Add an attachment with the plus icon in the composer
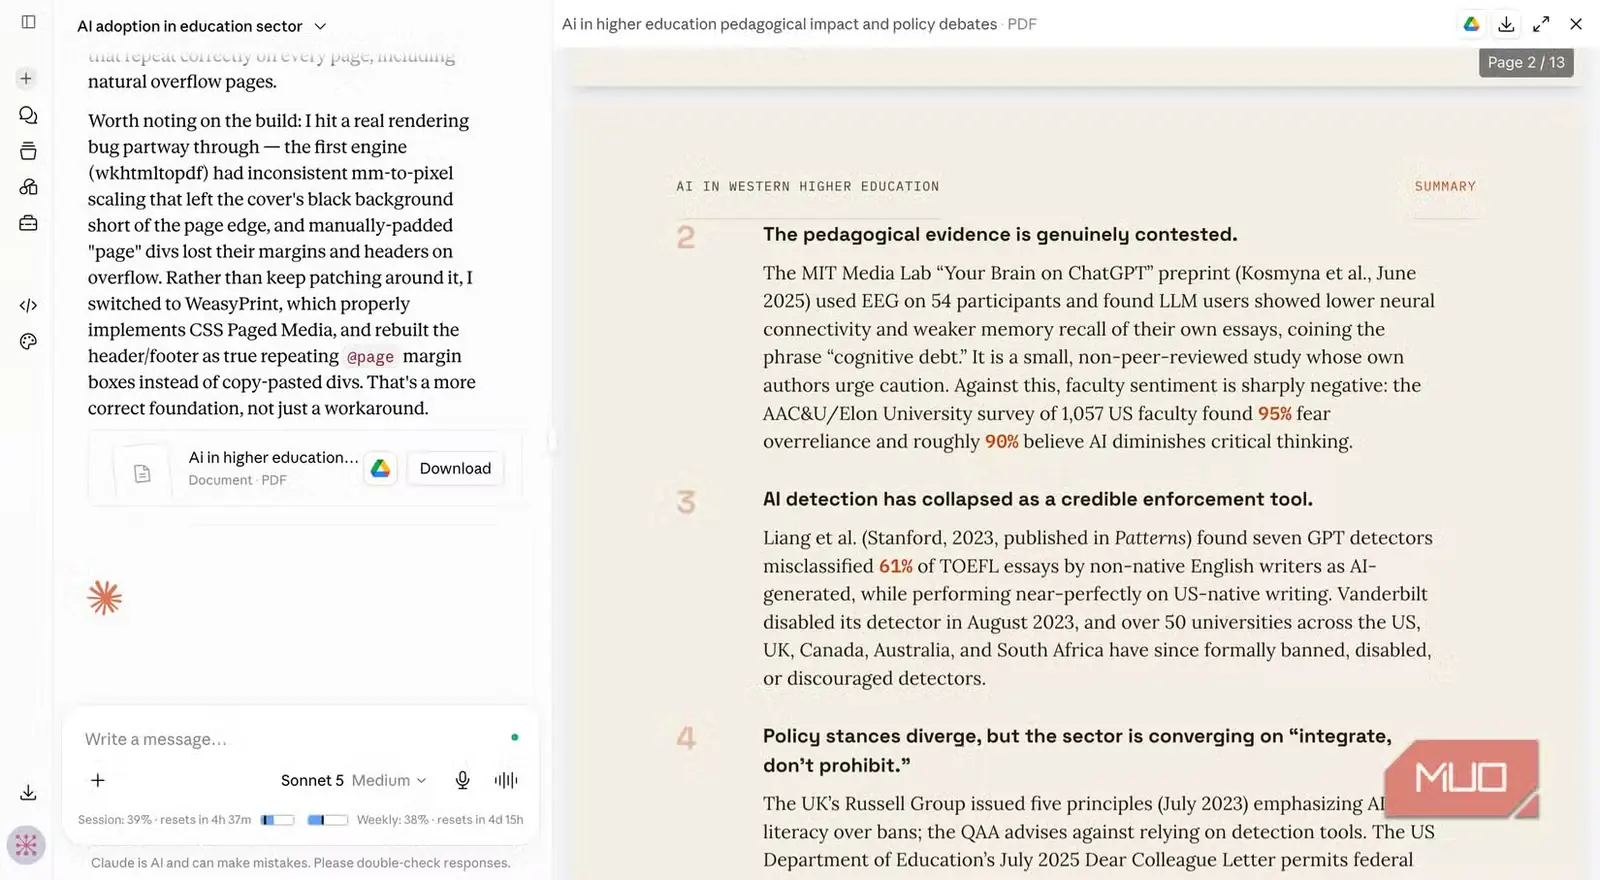The height and width of the screenshot is (880, 1600). [x=98, y=780]
